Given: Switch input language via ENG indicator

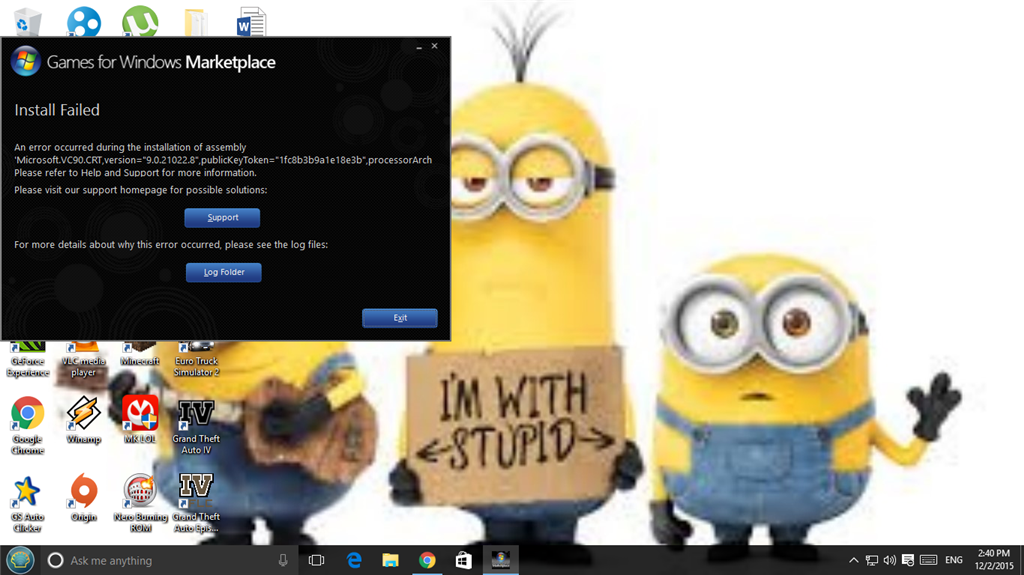Looking at the screenshot, I should [x=954, y=561].
